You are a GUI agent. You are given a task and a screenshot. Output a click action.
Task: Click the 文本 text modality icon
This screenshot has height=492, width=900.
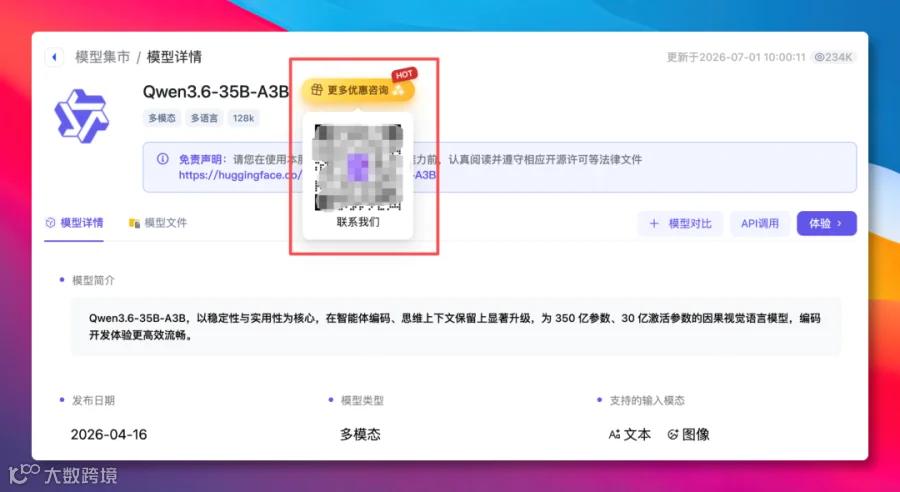pyautogui.click(x=614, y=435)
